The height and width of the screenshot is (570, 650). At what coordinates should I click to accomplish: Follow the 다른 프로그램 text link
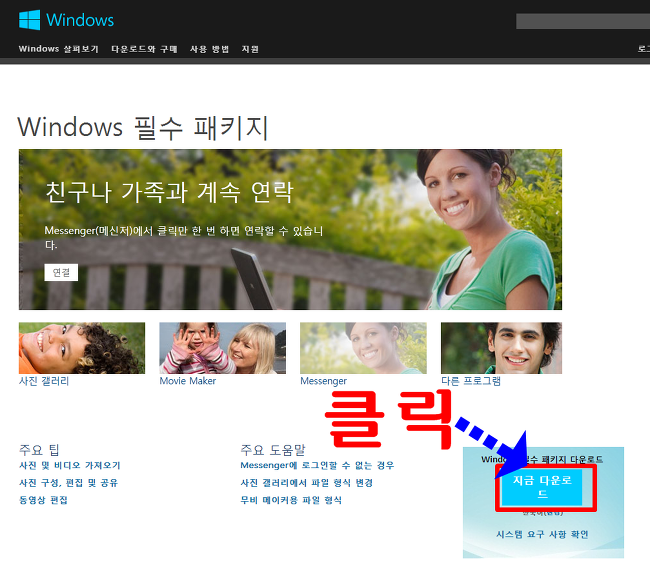point(471,381)
